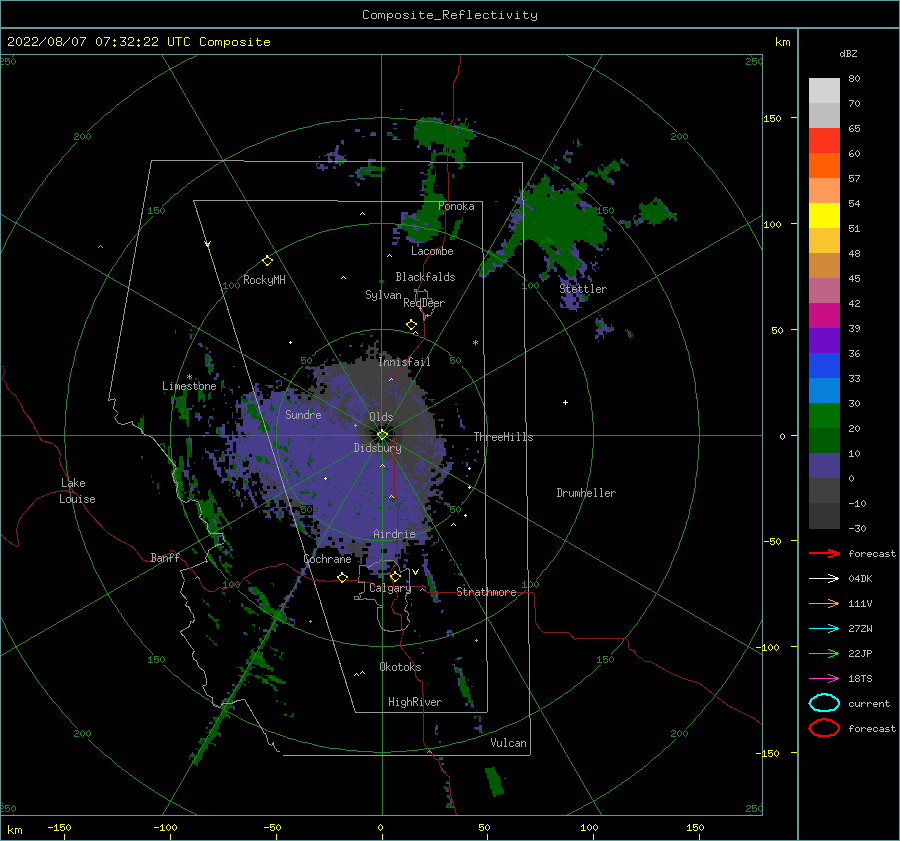Click the Strathmore city label

pyautogui.click(x=486, y=592)
